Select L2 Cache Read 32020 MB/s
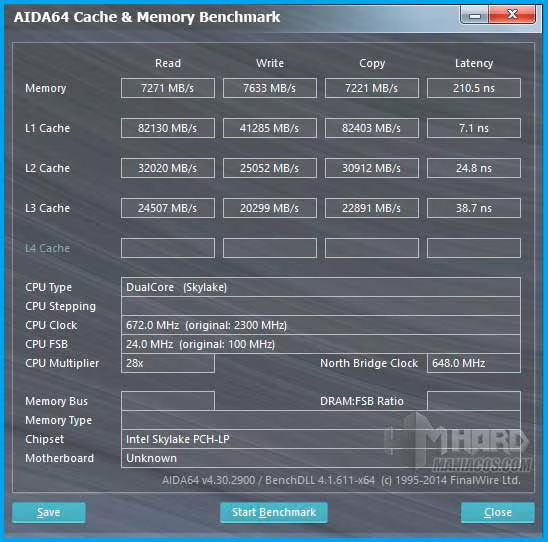Viewport: 548px width, 542px height. [x=168, y=168]
